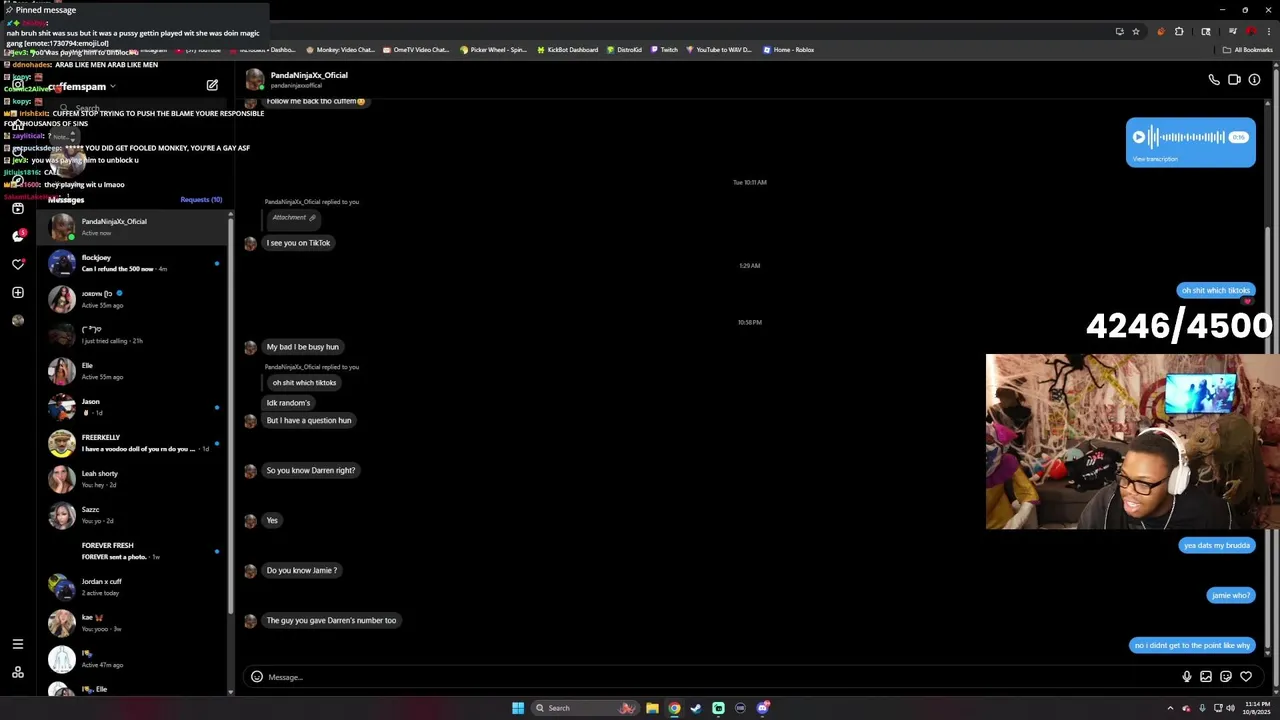Compose a new message with pencil icon
Viewport: 1280px width, 720px height.
point(212,86)
